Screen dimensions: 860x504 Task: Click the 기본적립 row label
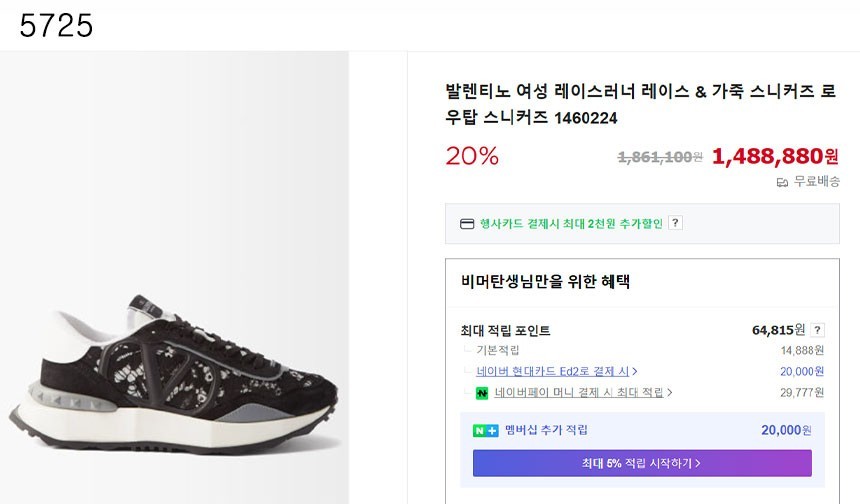pos(498,350)
